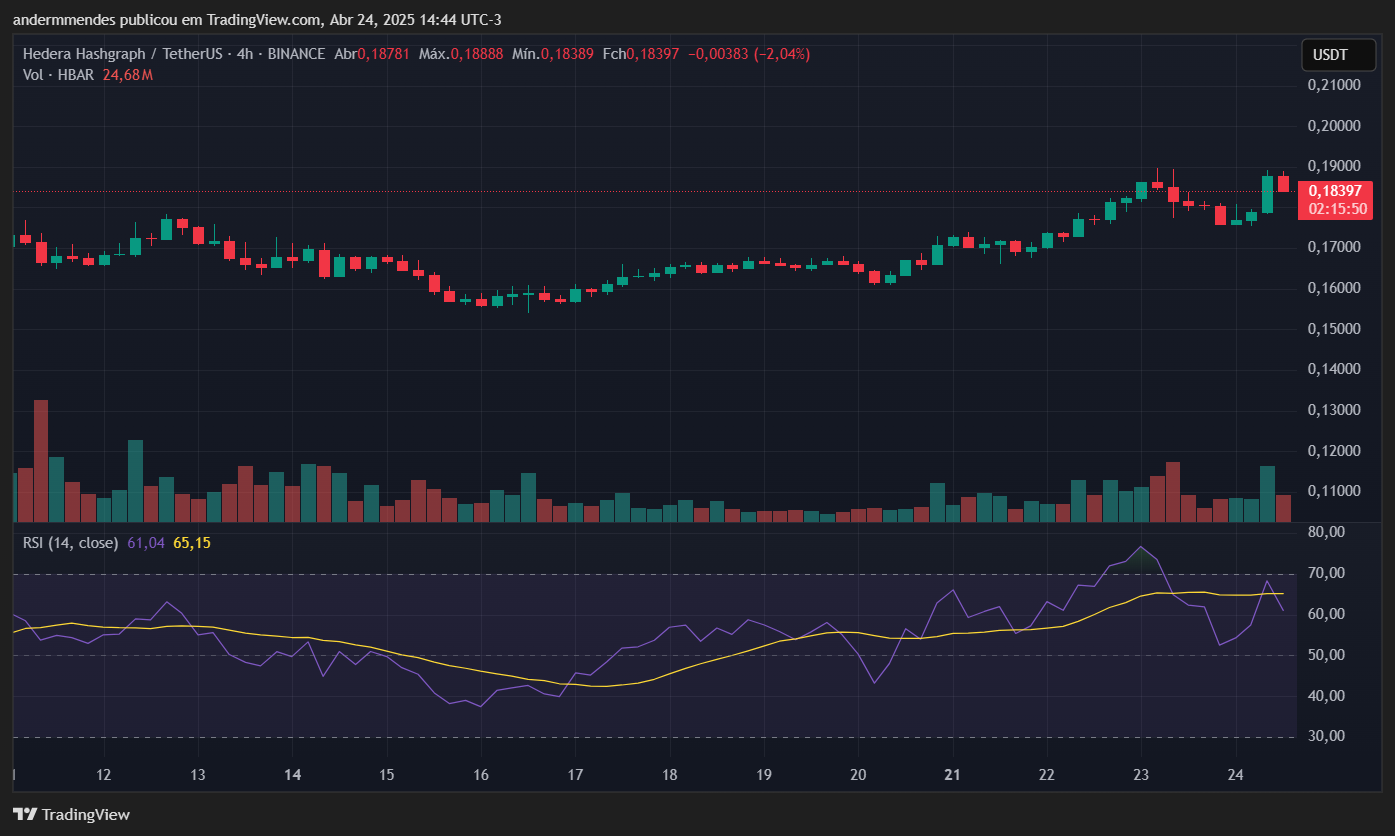Click the 0,13000 price axis label
The height and width of the screenshot is (836, 1395).
coord(1334,410)
